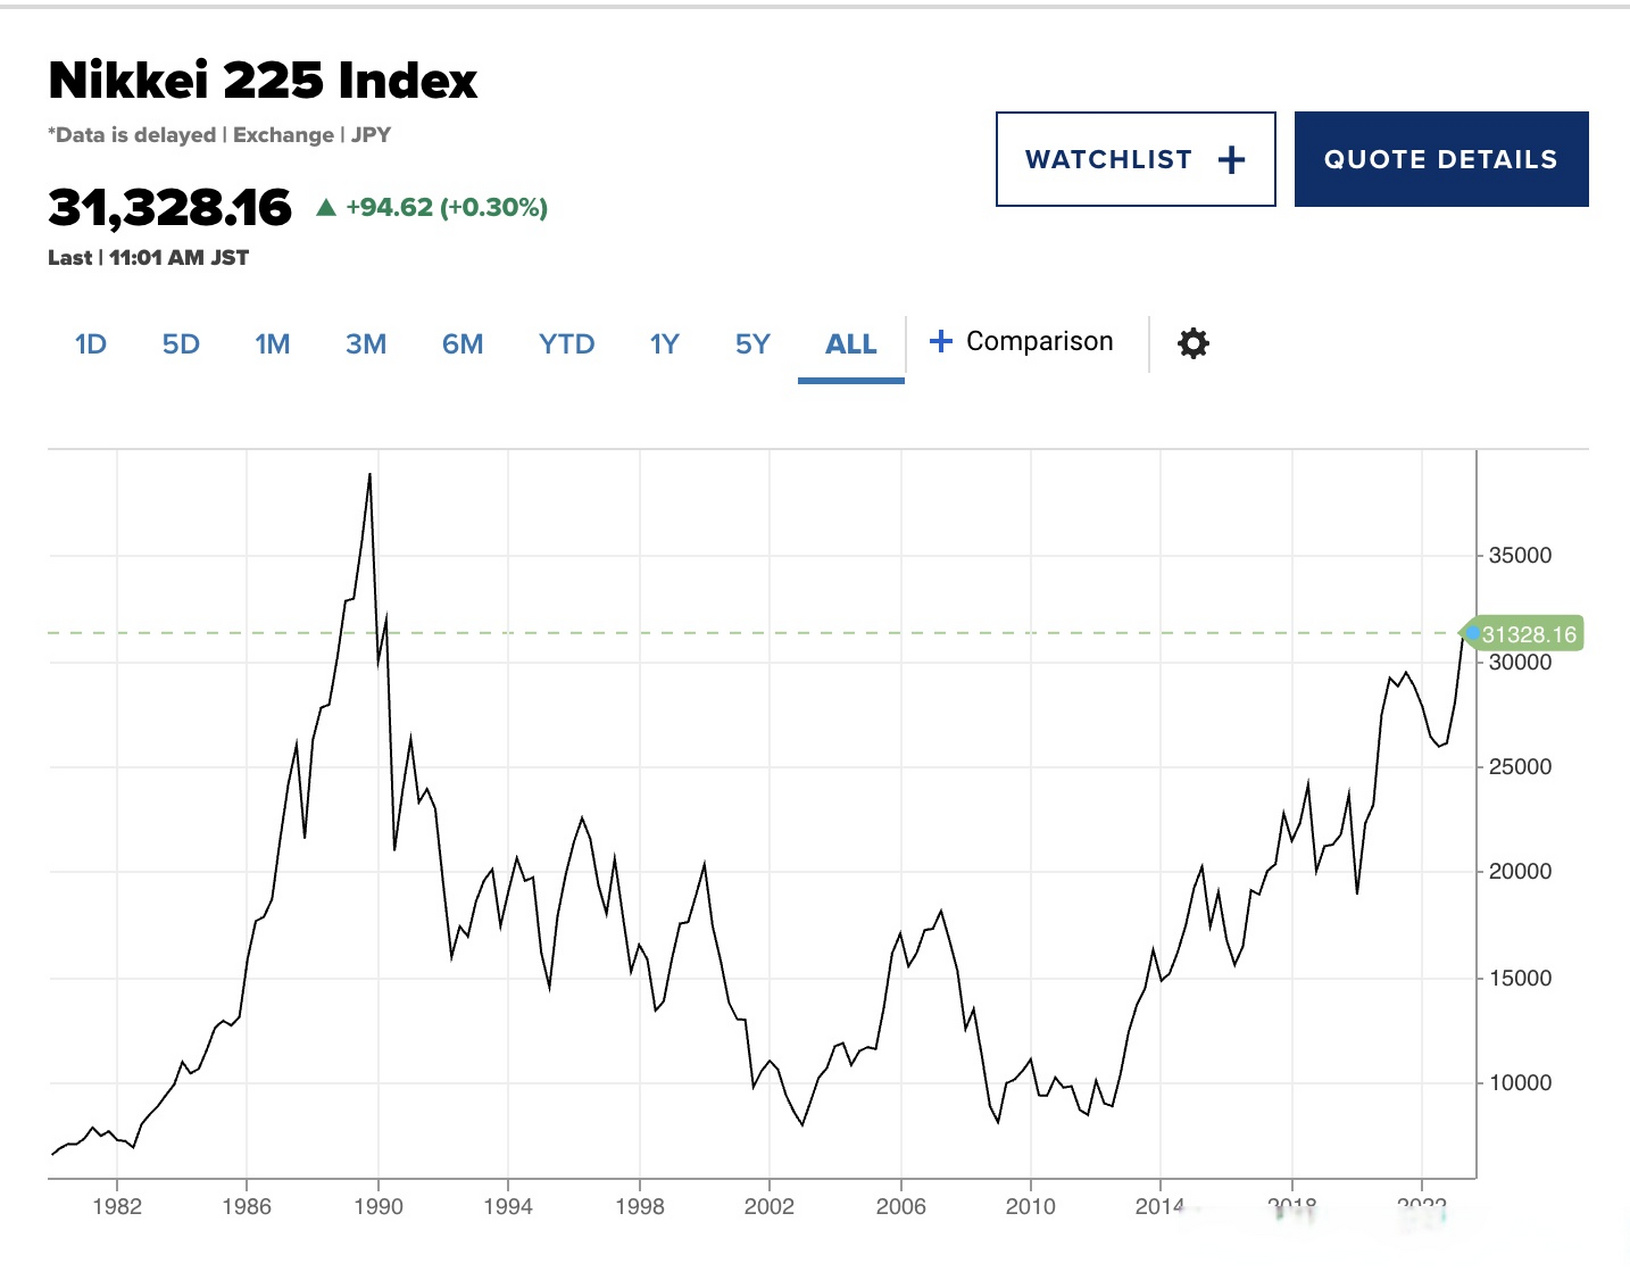This screenshot has width=1630, height=1280.
Task: Click the 15000 y-axis label
Action: pos(1520,978)
